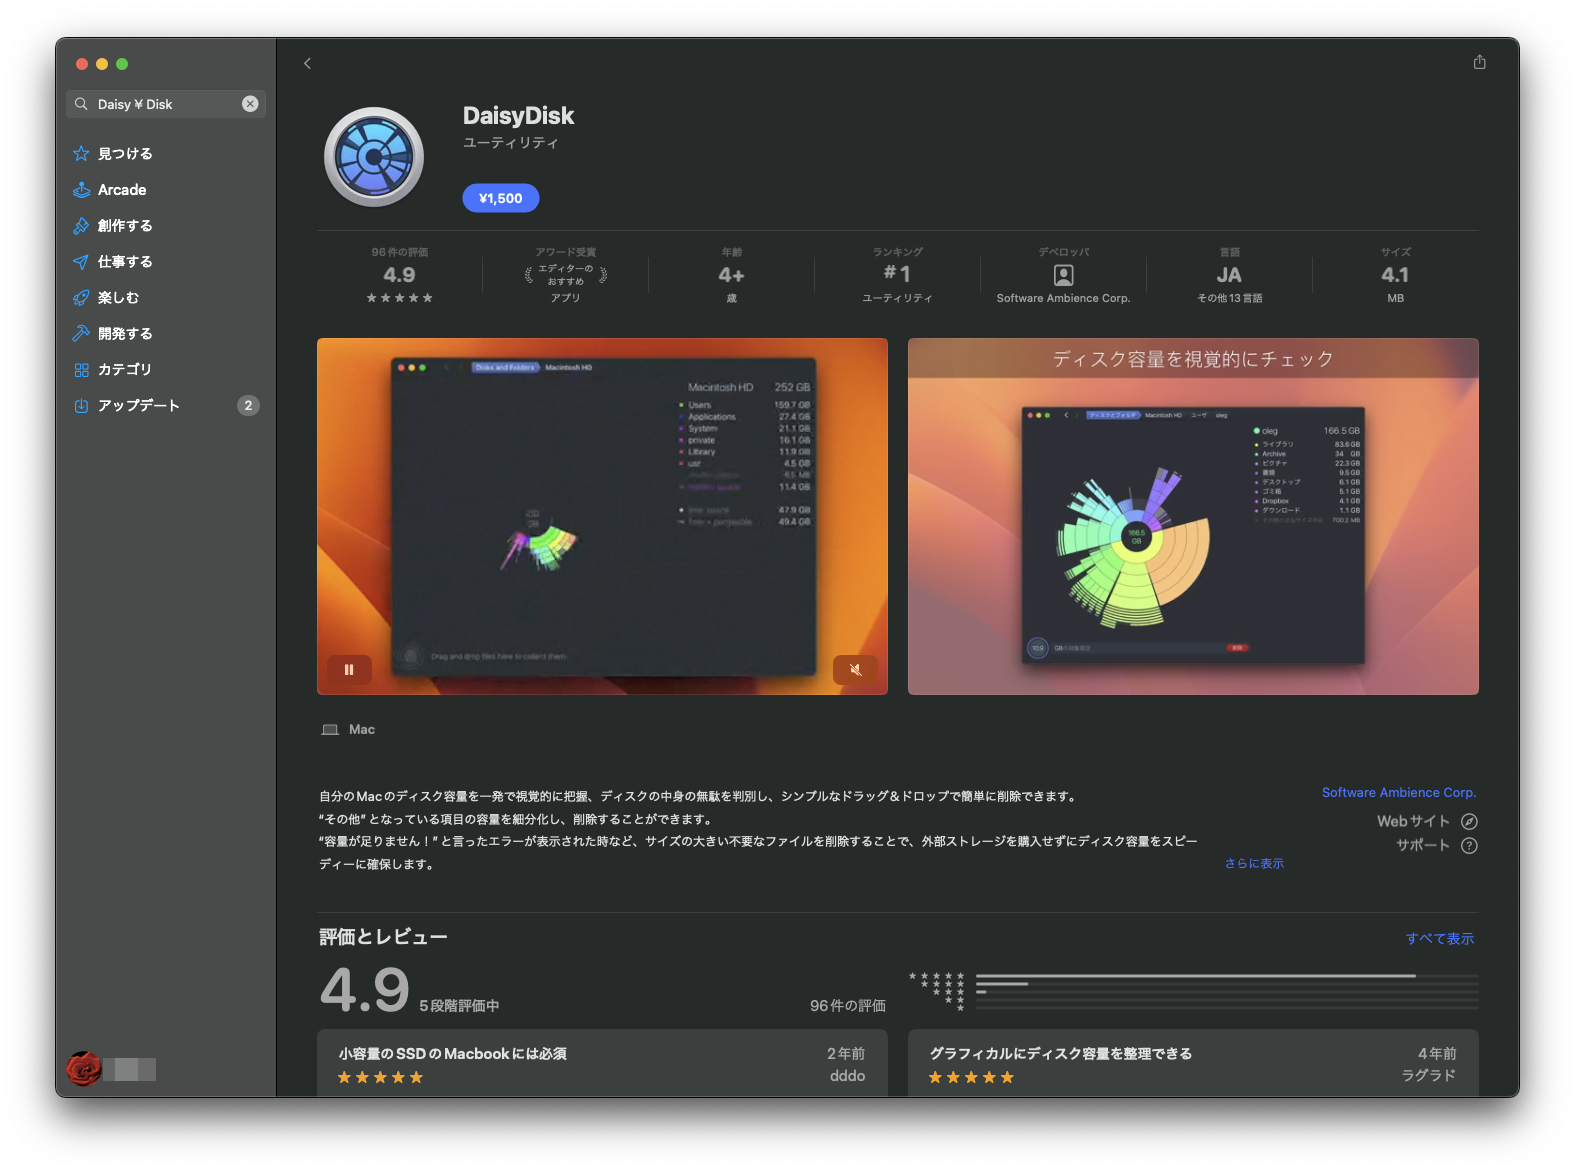Click the 4.1 MB size entry
The image size is (1575, 1171).
[x=1395, y=275]
